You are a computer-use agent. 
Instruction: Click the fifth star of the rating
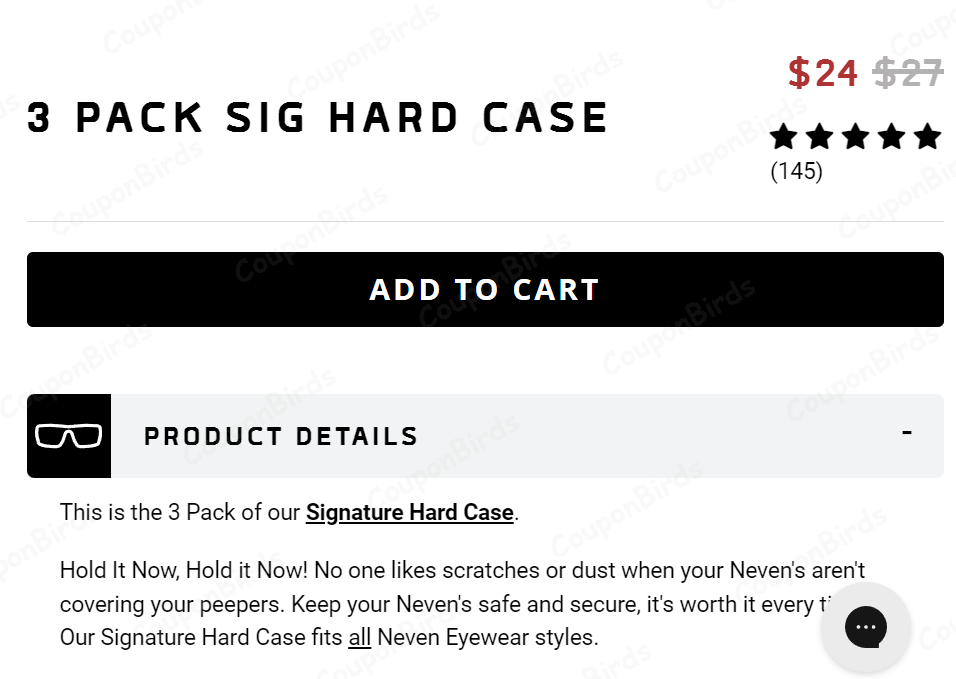click(x=930, y=136)
